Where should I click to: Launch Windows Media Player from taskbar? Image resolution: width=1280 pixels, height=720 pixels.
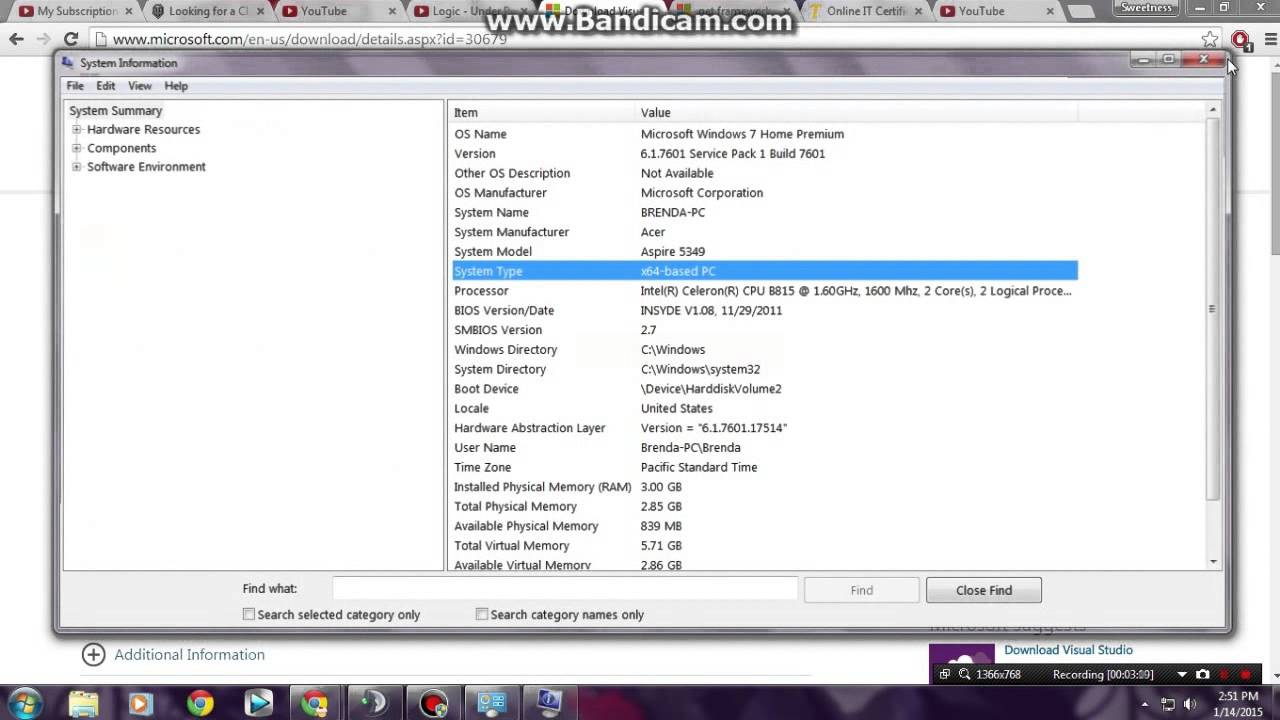pos(142,703)
